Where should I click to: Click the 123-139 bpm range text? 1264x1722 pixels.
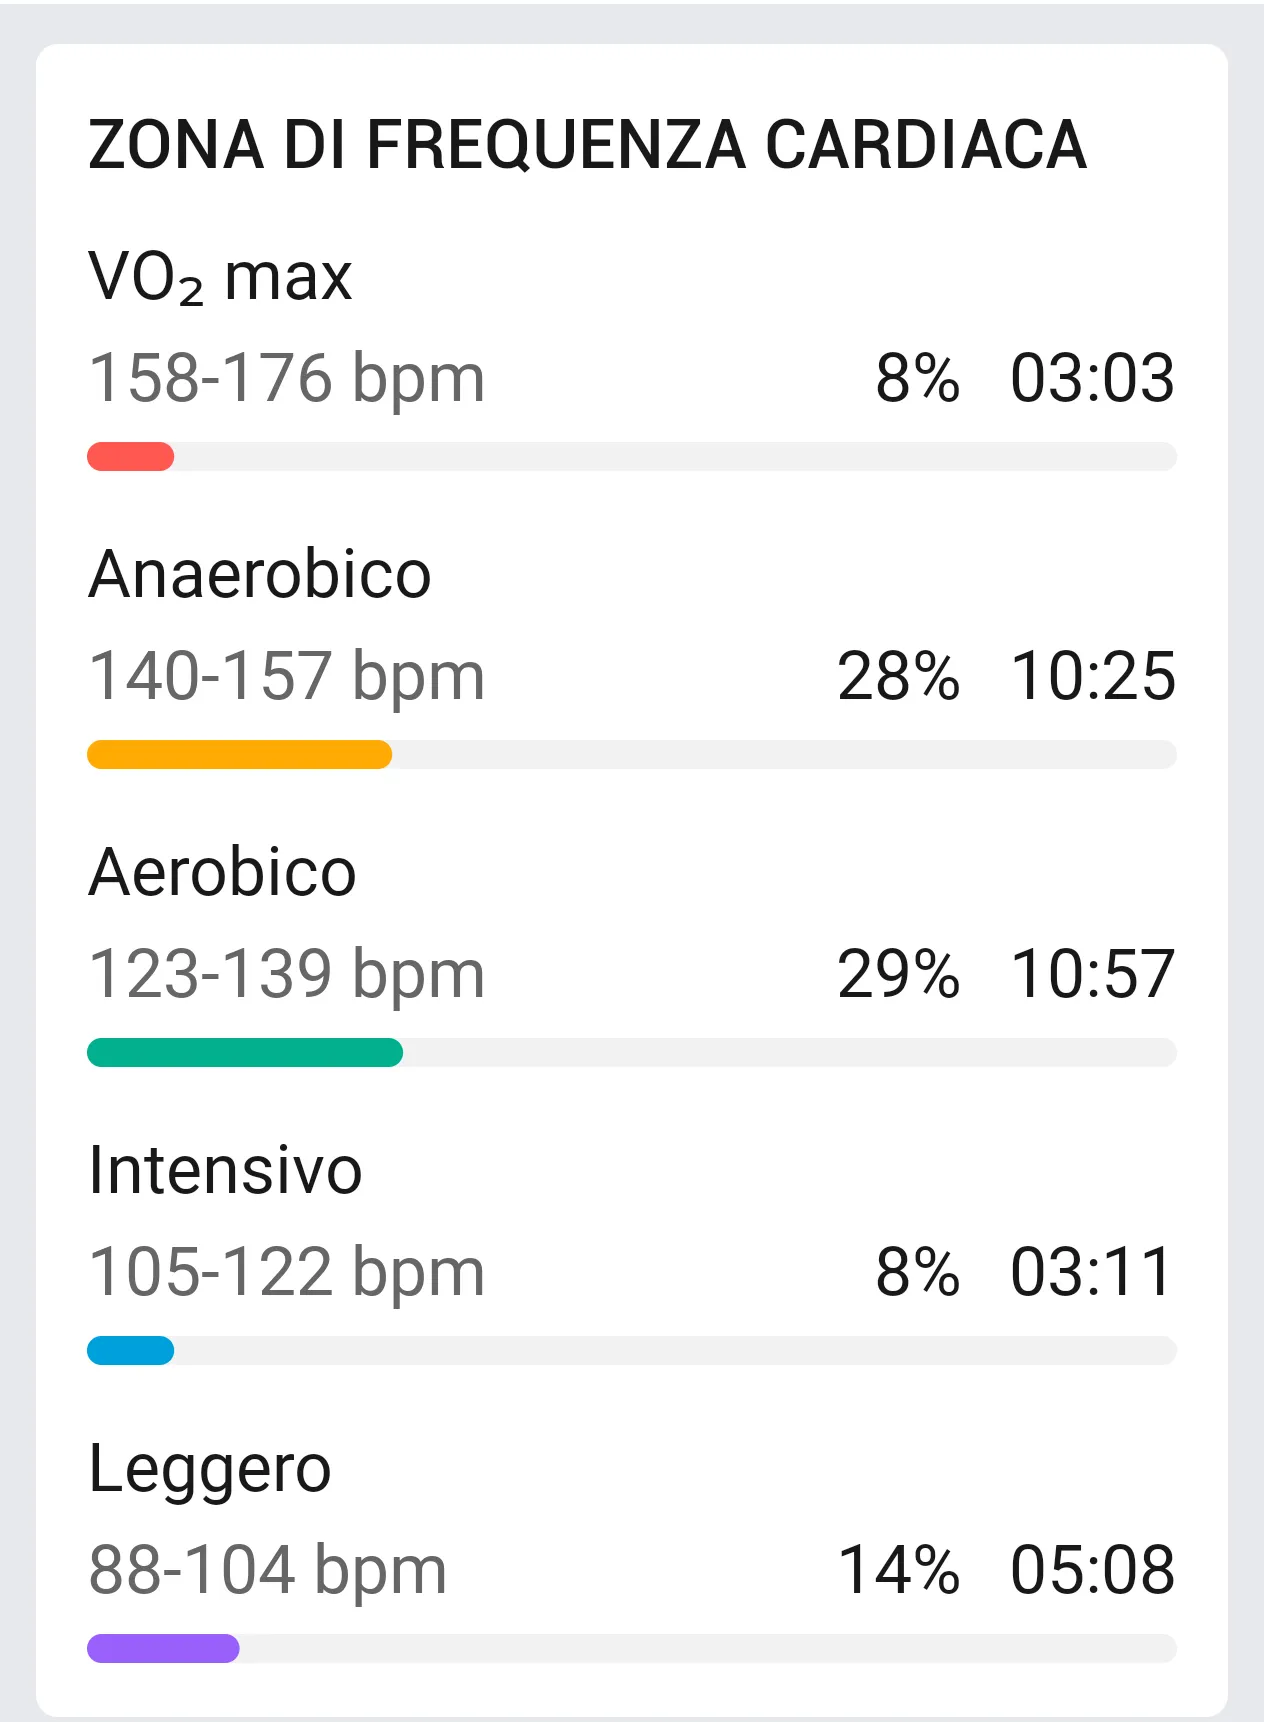[x=287, y=975]
